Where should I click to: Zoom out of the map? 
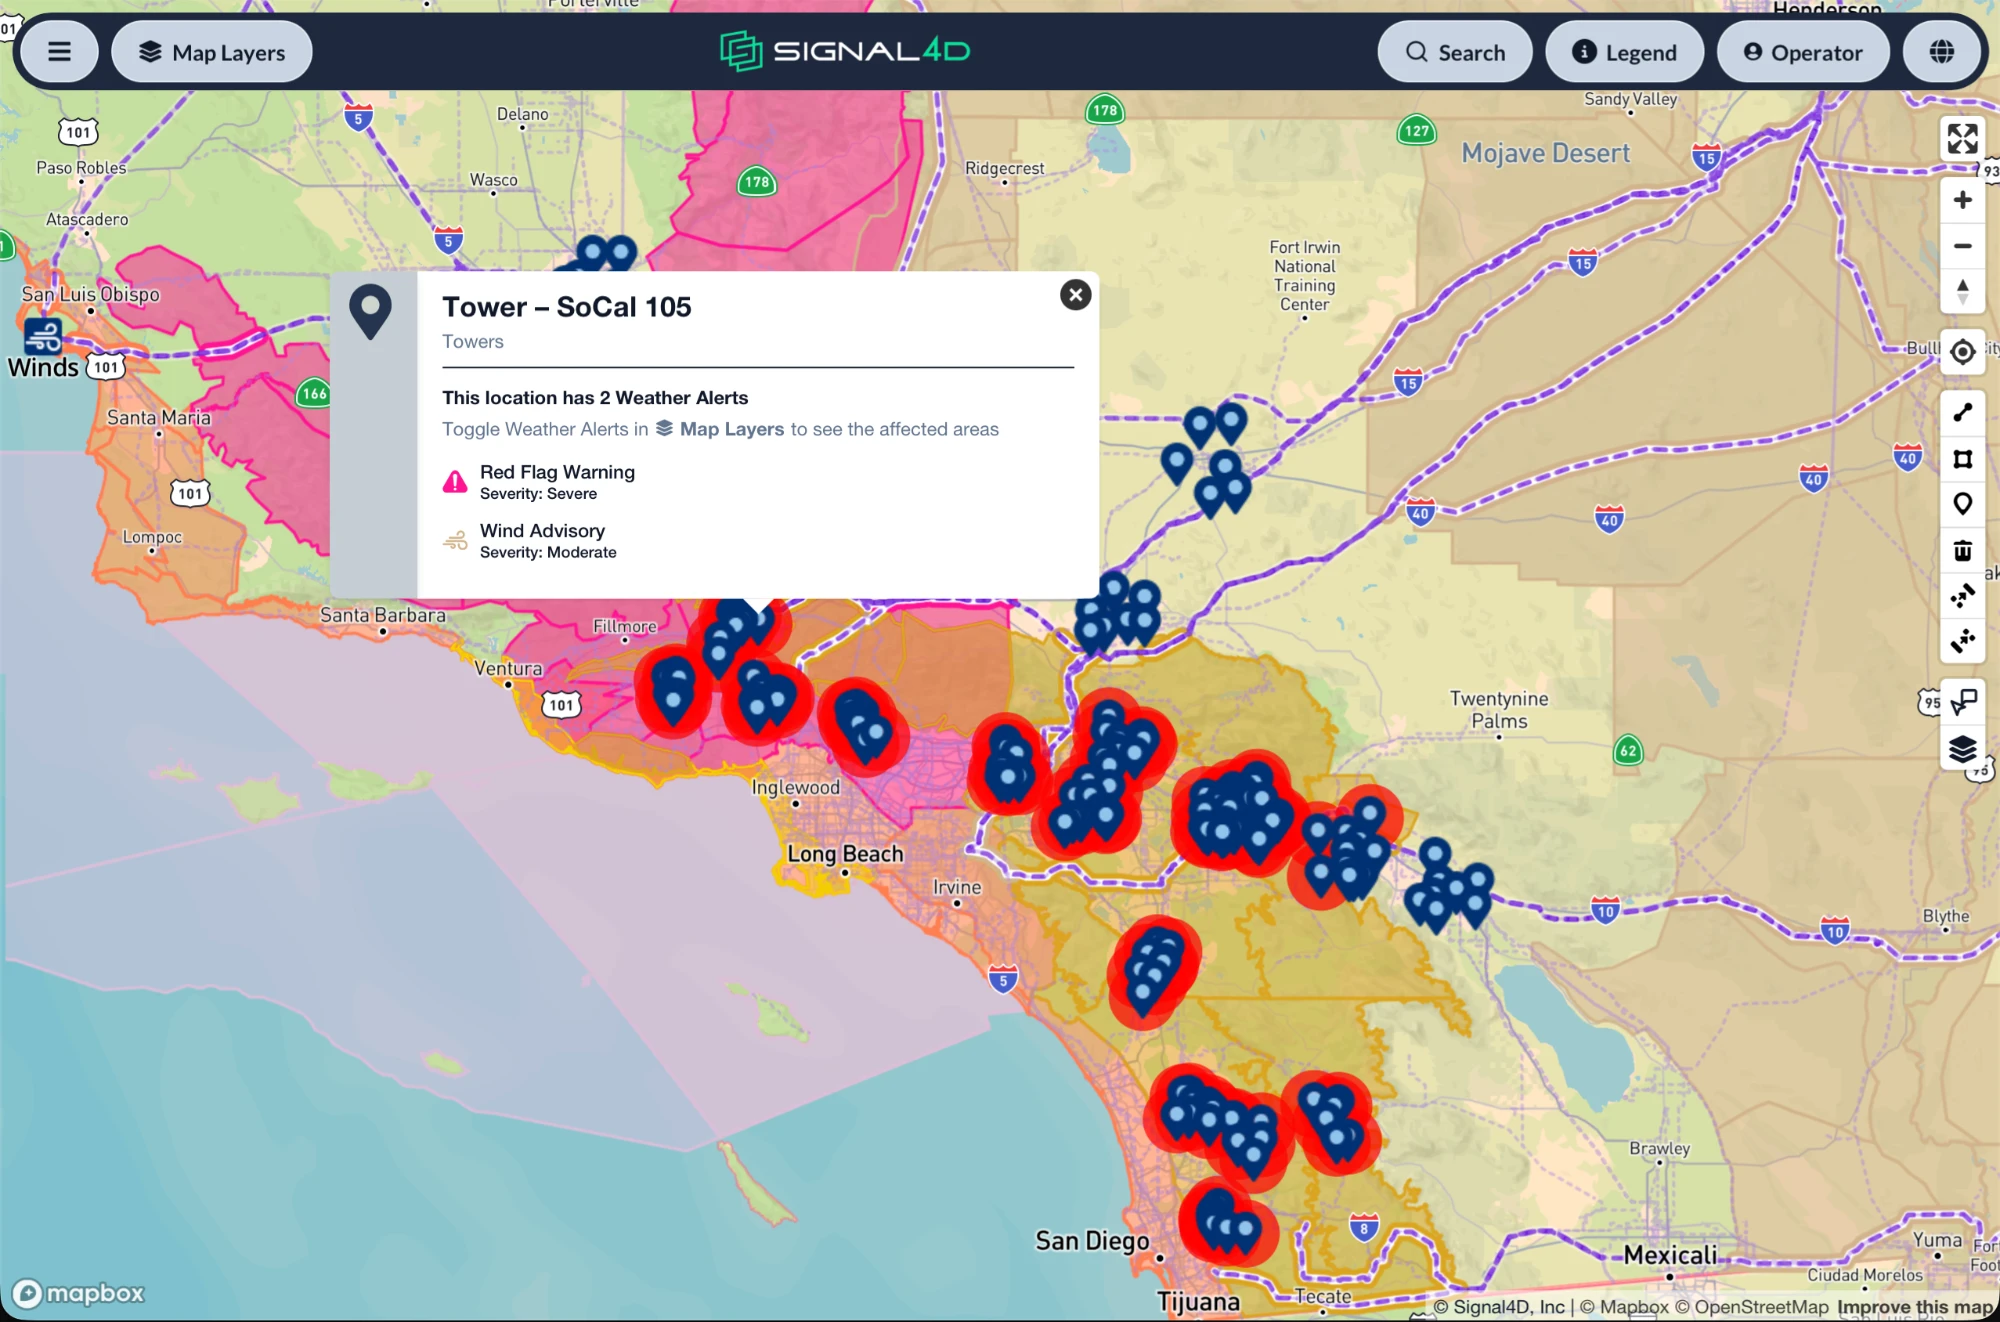coord(1962,246)
